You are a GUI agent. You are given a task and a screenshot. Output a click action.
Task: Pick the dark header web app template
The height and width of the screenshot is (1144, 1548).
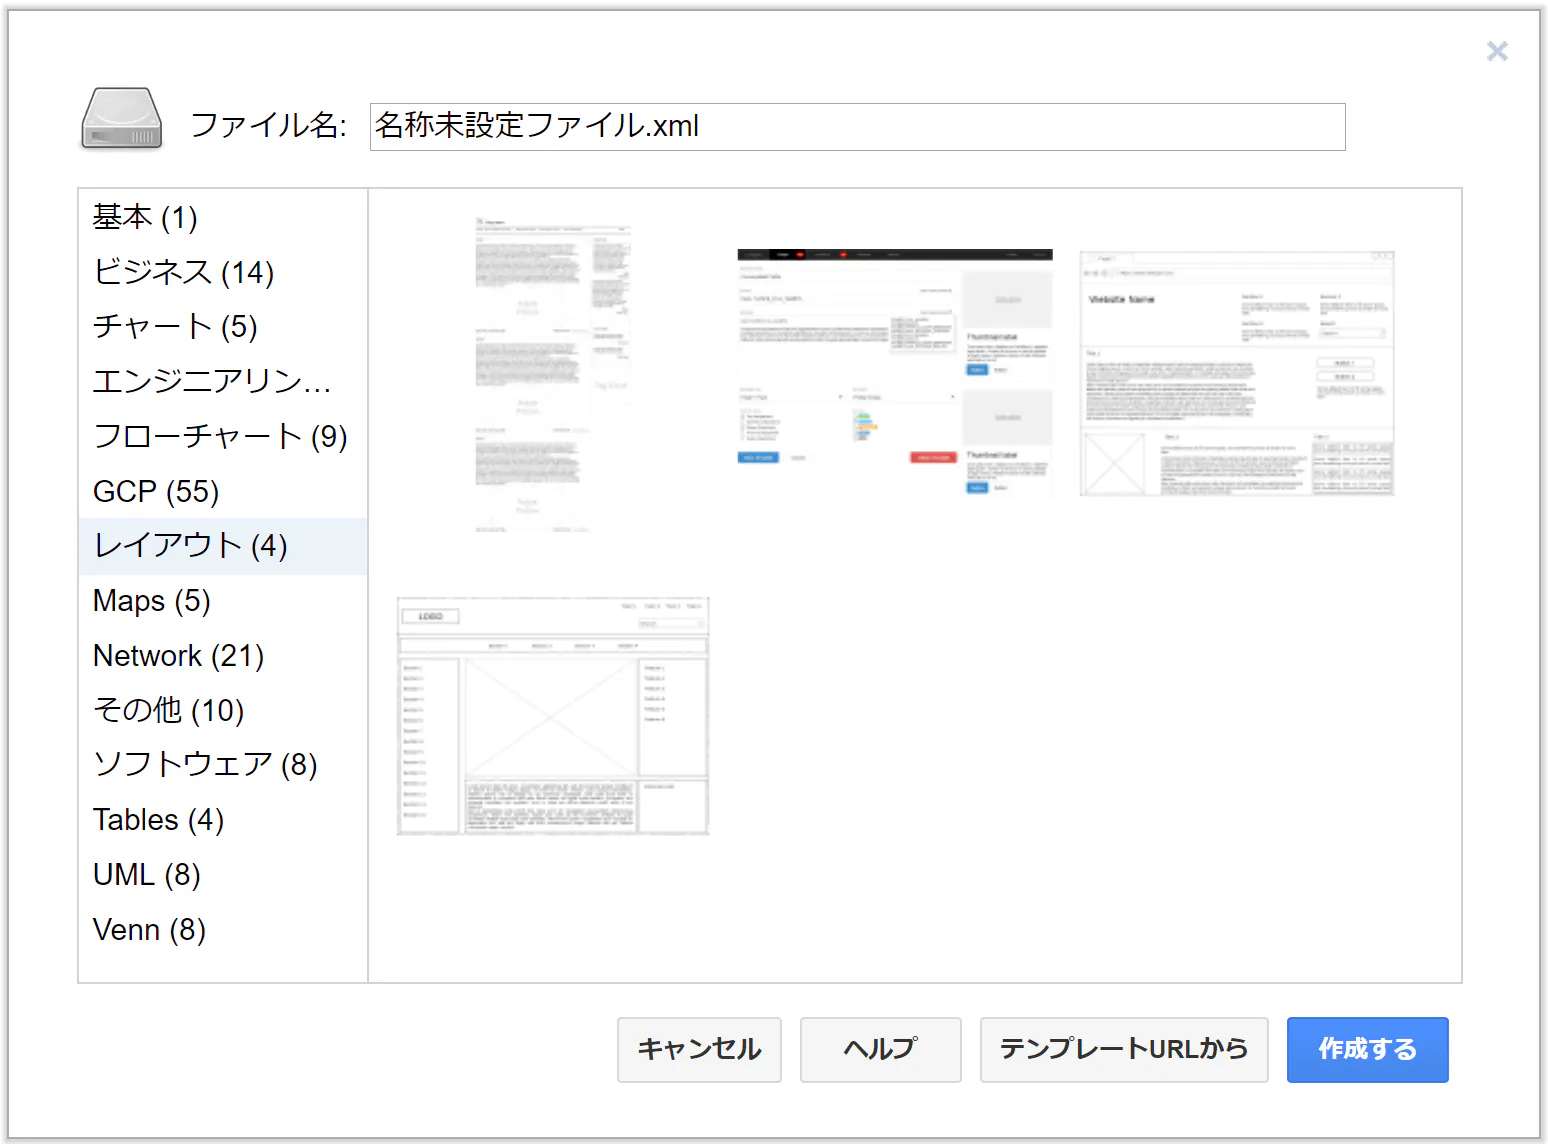coord(895,373)
